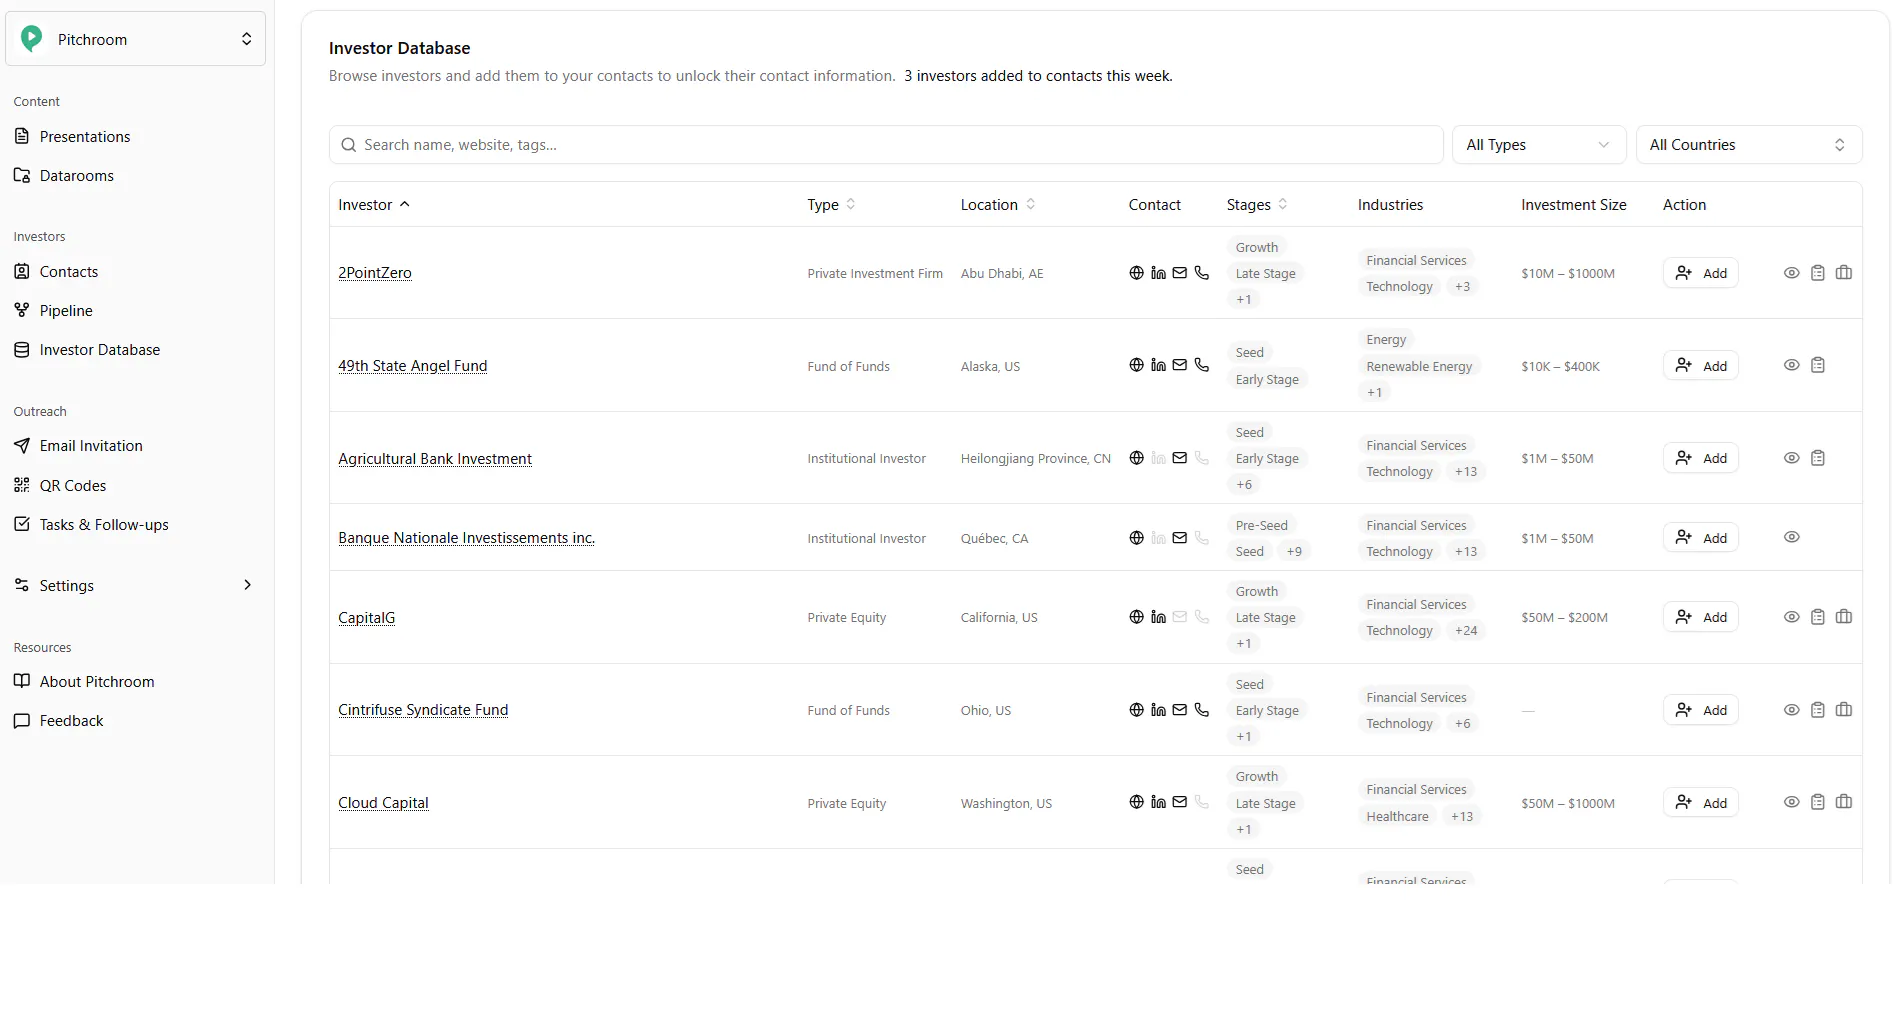Screen dimensions: 1903x1027
Task: Click the email icon for 2PointZero
Action: pyautogui.click(x=1180, y=273)
